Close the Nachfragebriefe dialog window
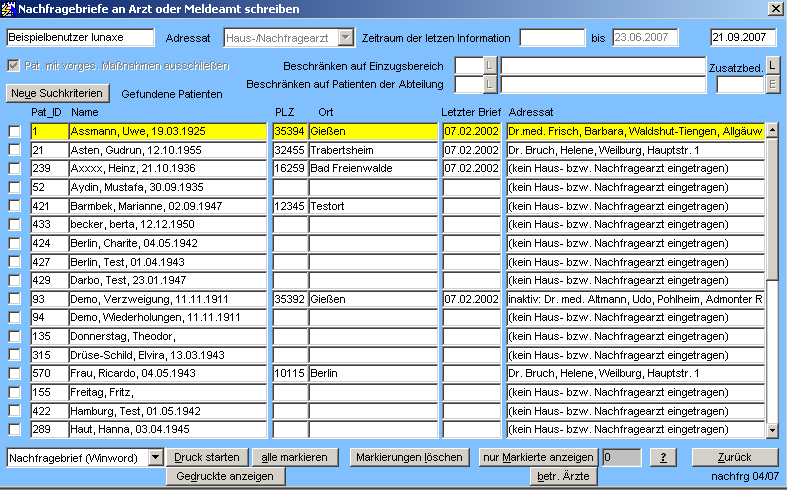Image resolution: width=787 pixels, height=490 pixels. point(774,8)
